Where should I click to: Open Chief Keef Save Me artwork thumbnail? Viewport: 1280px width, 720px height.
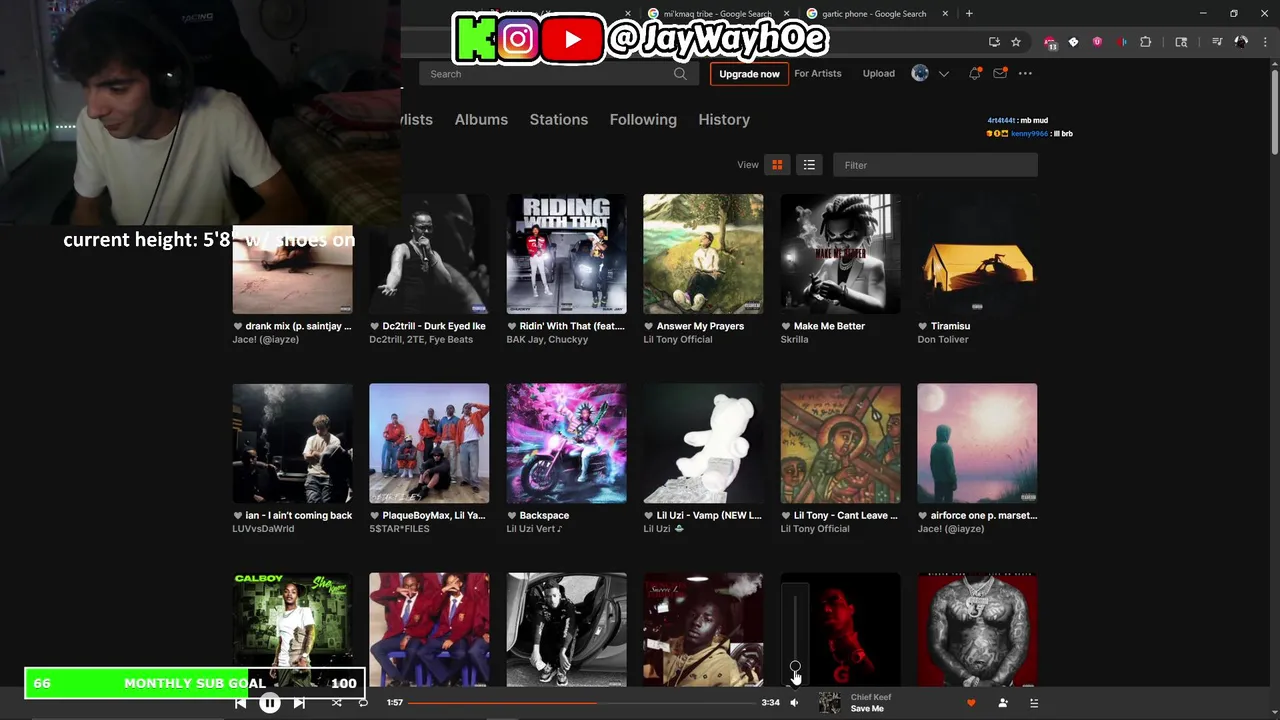[x=829, y=703]
